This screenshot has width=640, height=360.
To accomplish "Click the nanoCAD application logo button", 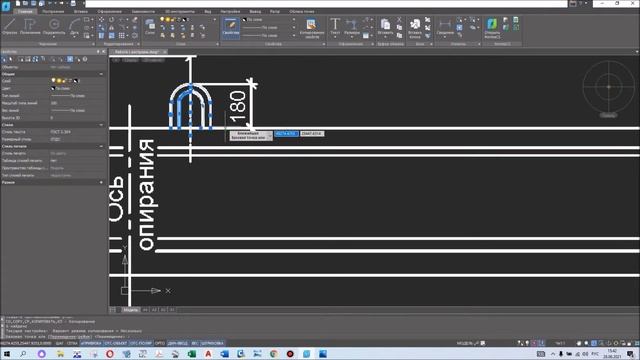I will tap(6, 7).
